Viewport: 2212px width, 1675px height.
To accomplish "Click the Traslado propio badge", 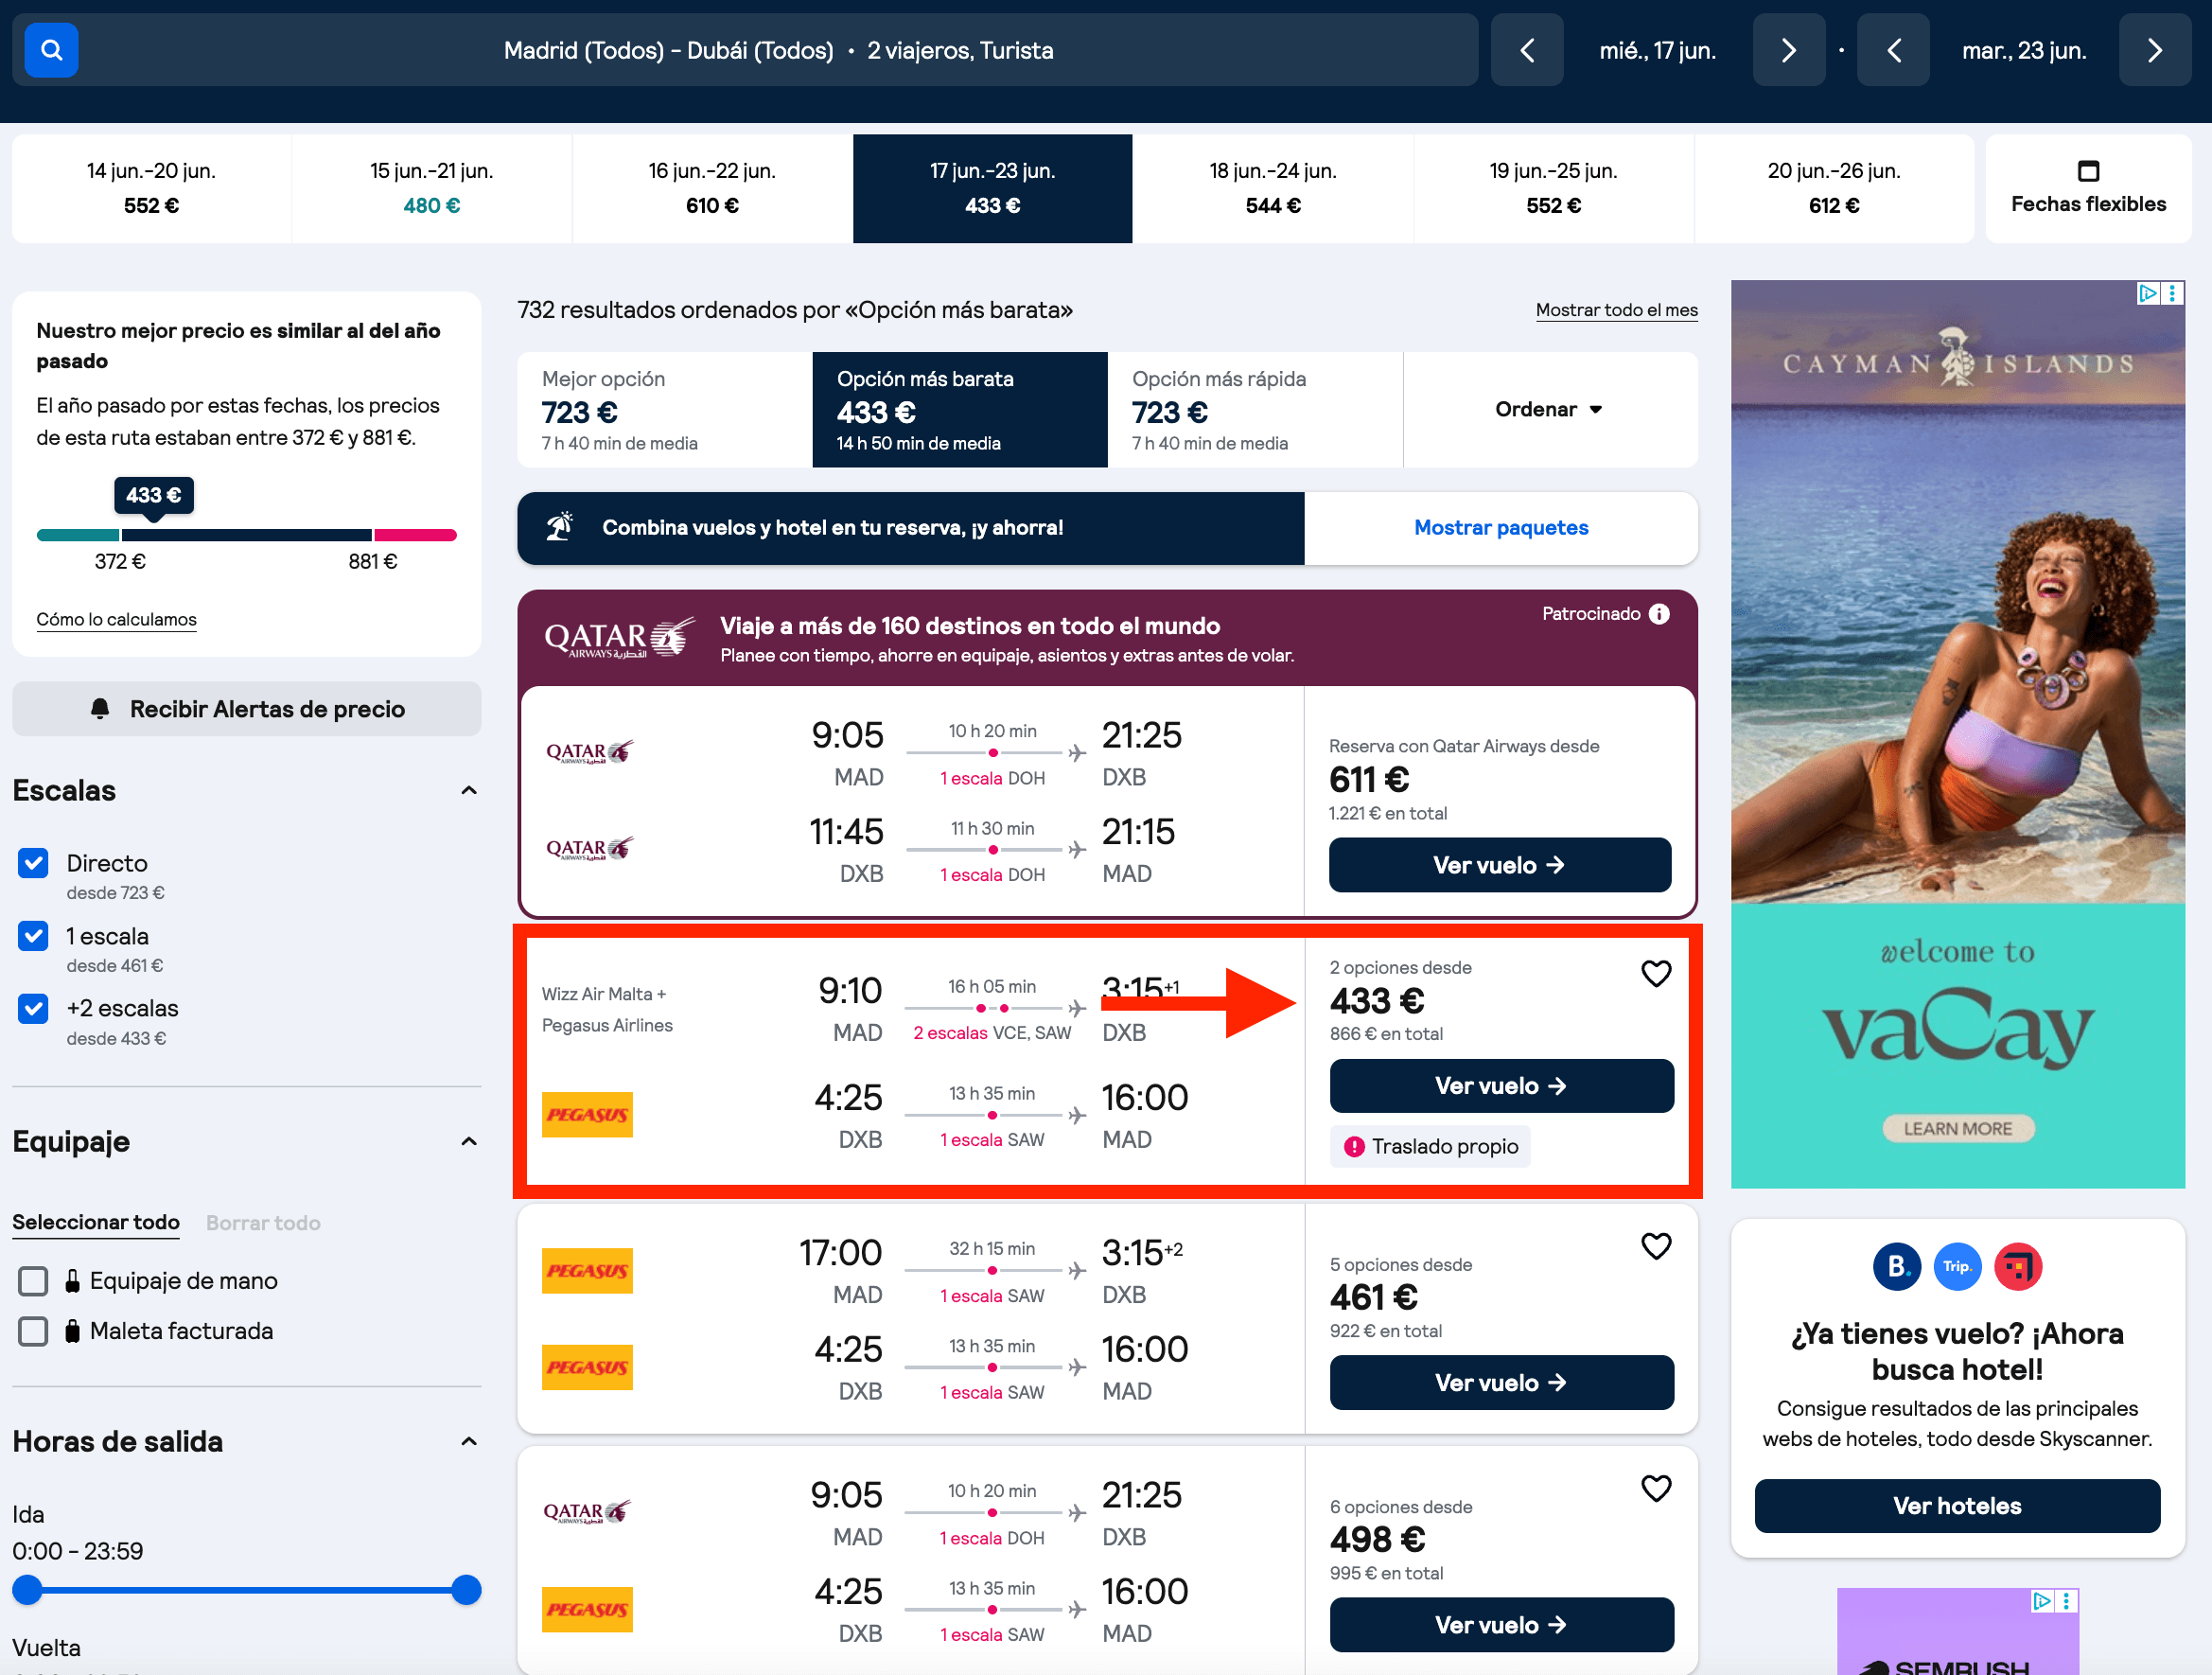I will pos(1430,1147).
